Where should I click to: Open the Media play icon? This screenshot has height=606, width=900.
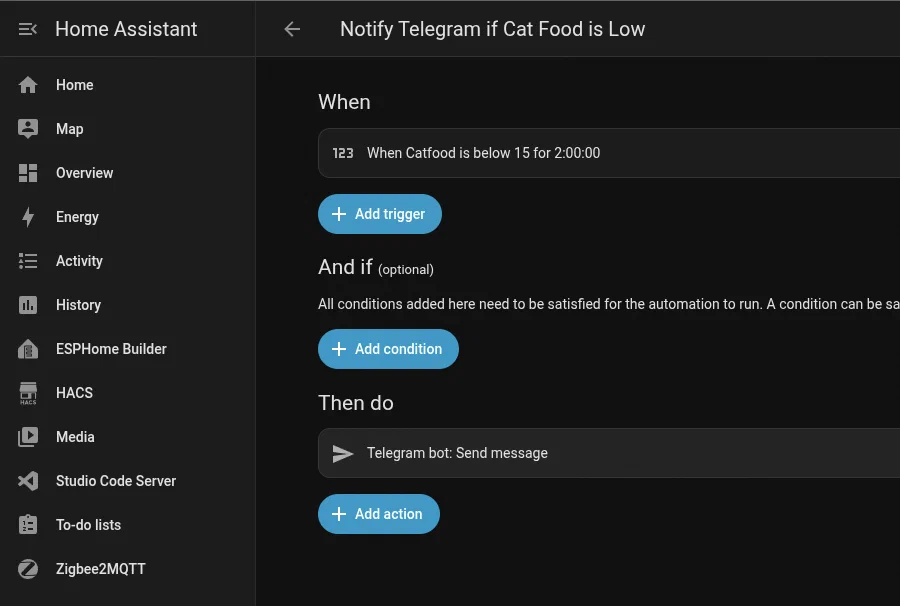[28, 437]
